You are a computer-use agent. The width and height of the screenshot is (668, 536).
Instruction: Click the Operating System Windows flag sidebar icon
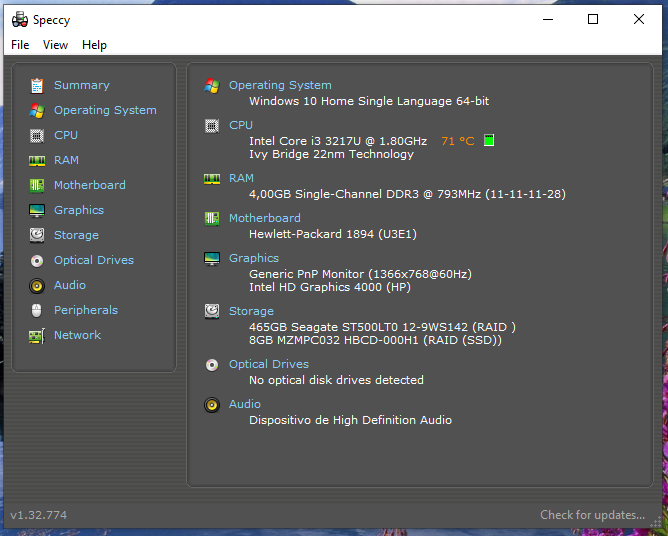point(37,111)
